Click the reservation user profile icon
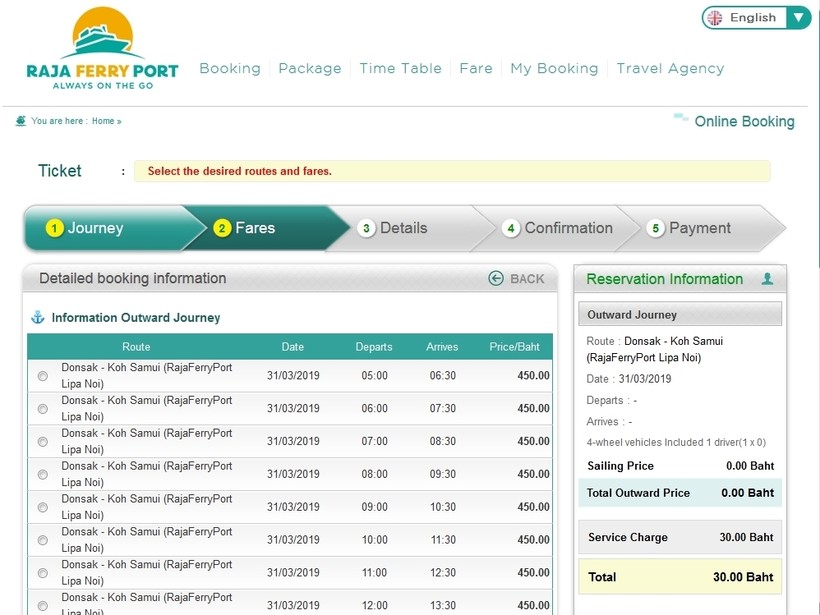The width and height of the screenshot is (820, 615). pyautogui.click(x=767, y=279)
